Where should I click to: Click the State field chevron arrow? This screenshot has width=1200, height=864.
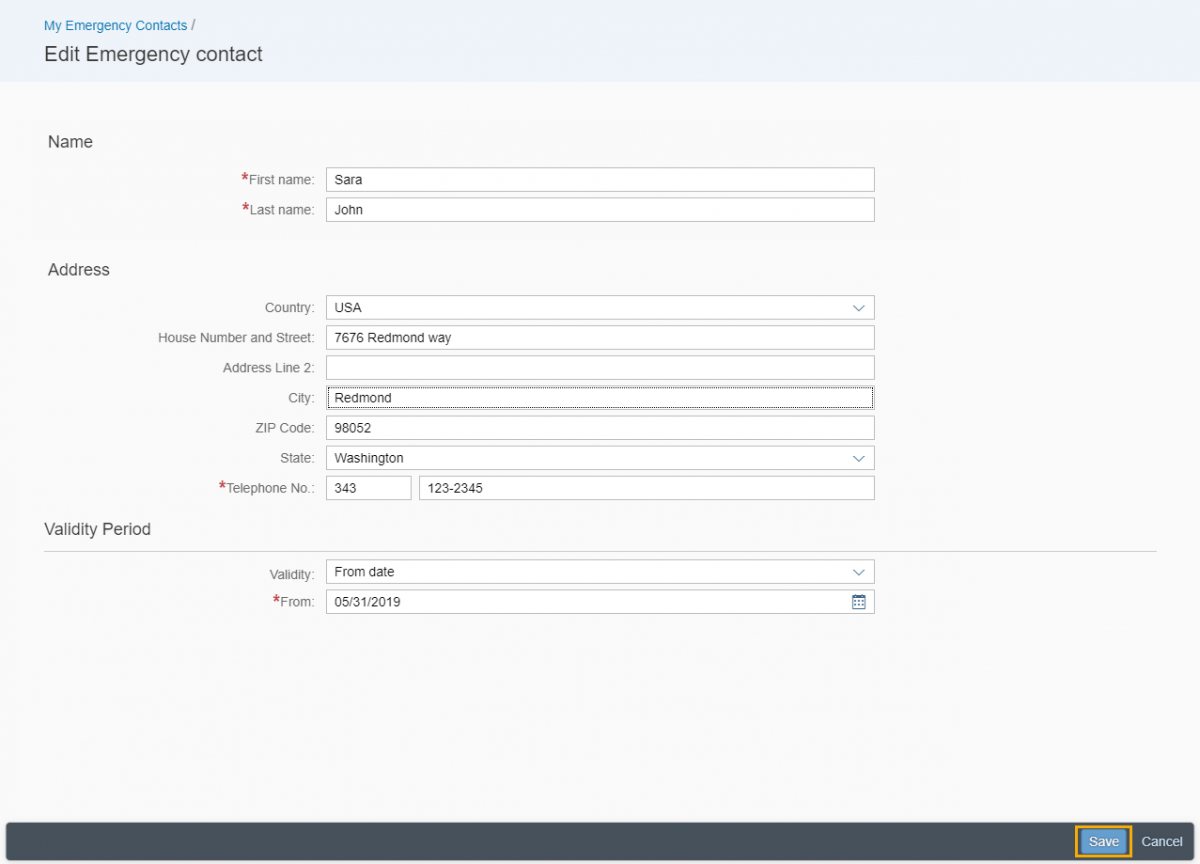point(858,458)
